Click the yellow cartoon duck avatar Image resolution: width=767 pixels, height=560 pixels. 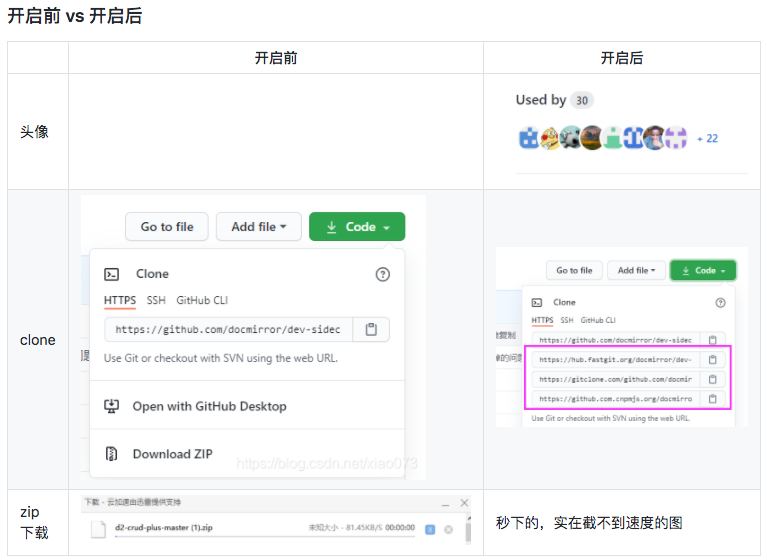(550, 138)
